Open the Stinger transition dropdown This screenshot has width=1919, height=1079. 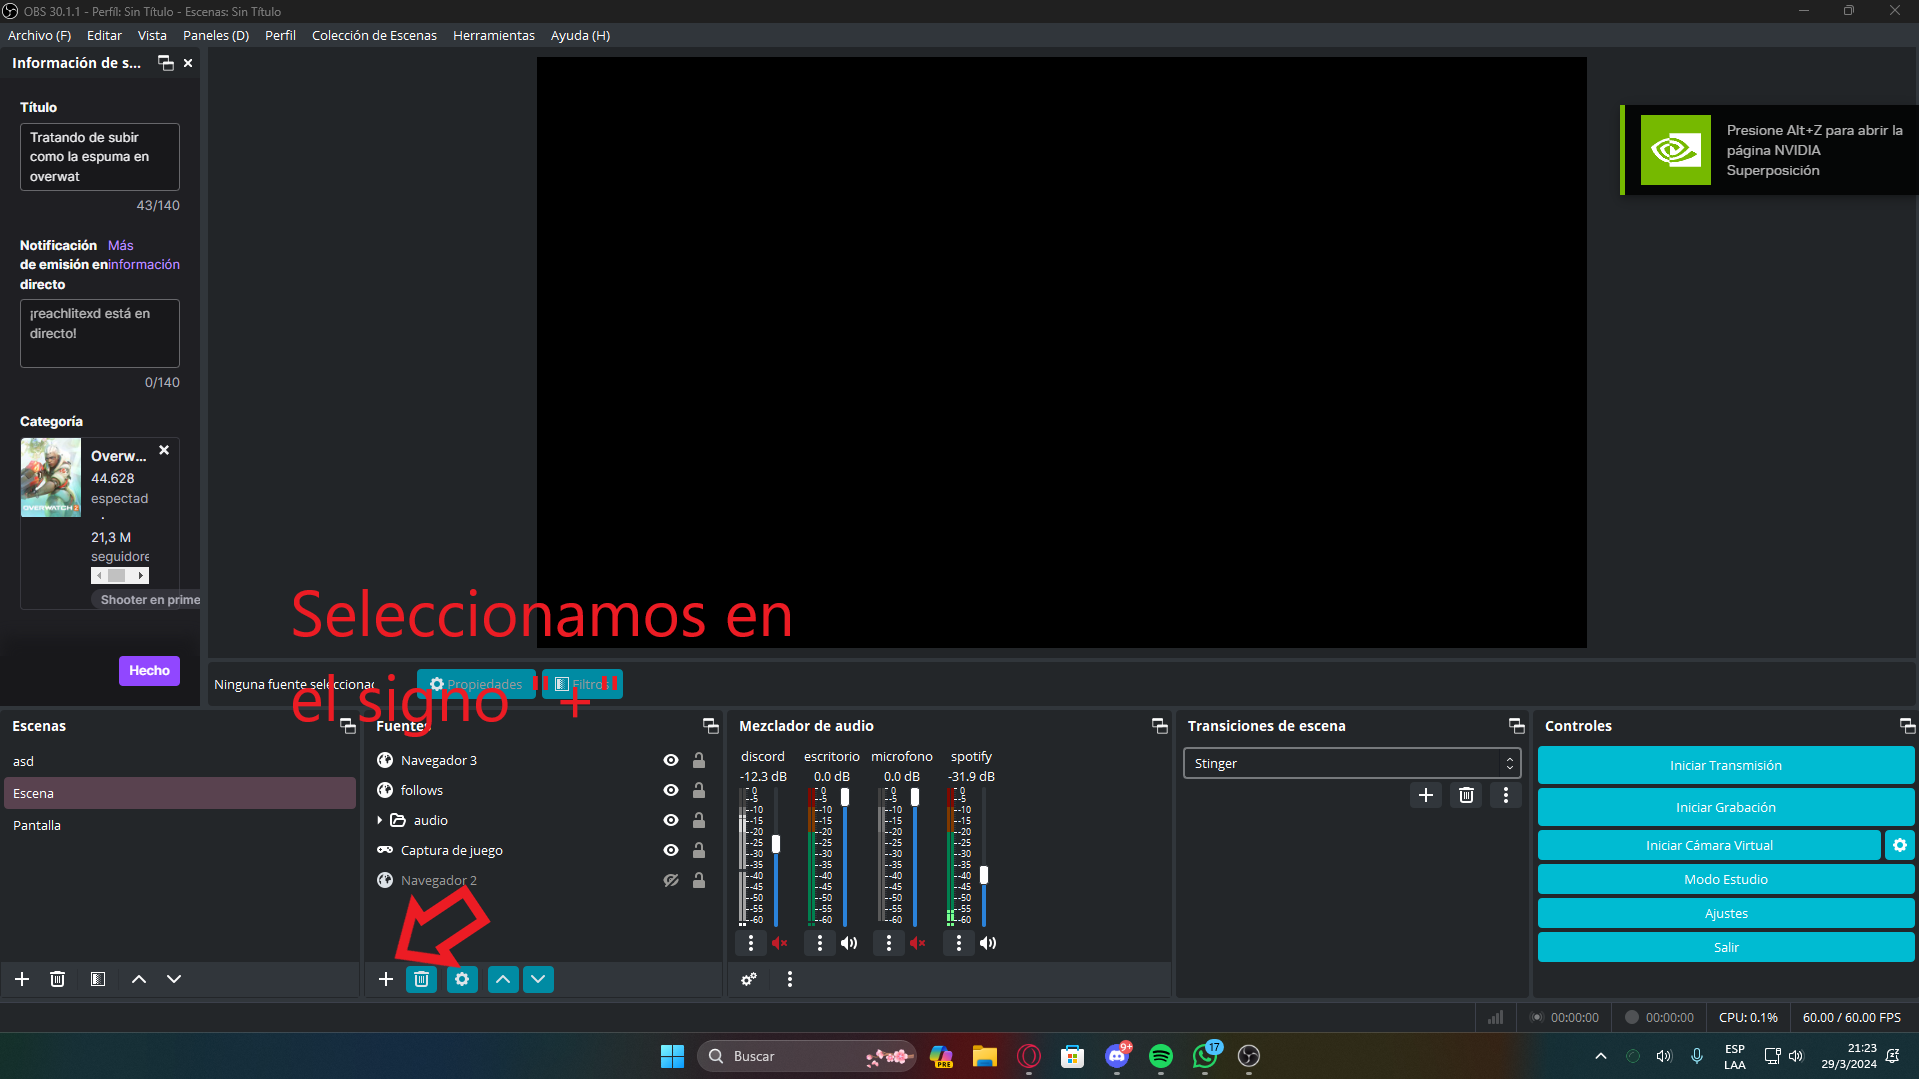(1351, 763)
